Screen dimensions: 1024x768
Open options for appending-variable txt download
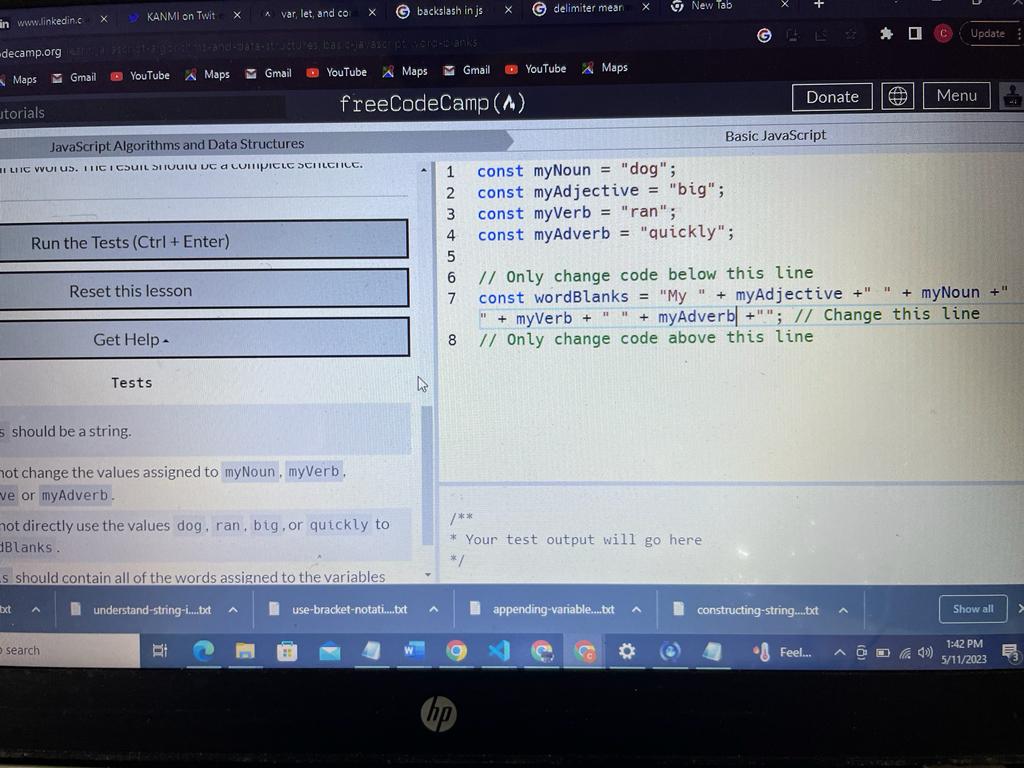coord(636,610)
